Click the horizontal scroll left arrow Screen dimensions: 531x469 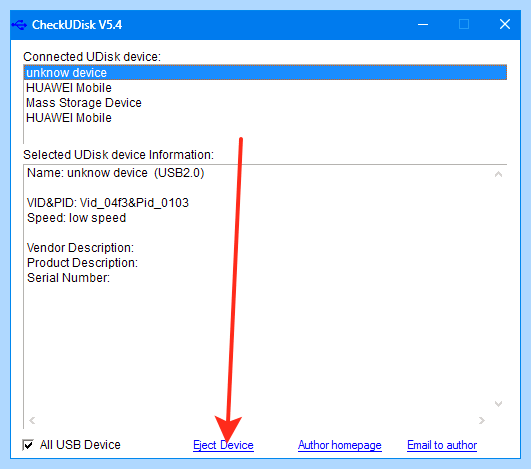point(32,421)
